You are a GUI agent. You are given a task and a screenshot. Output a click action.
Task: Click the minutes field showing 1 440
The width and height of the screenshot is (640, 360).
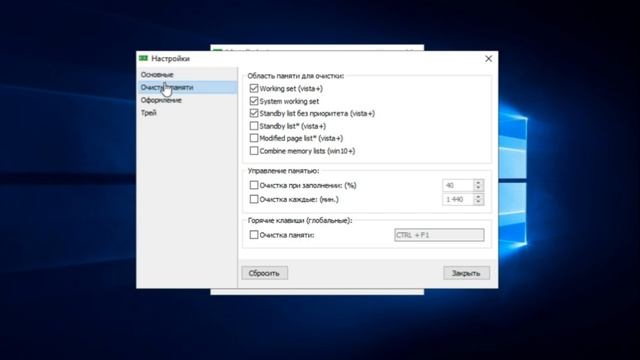point(458,199)
